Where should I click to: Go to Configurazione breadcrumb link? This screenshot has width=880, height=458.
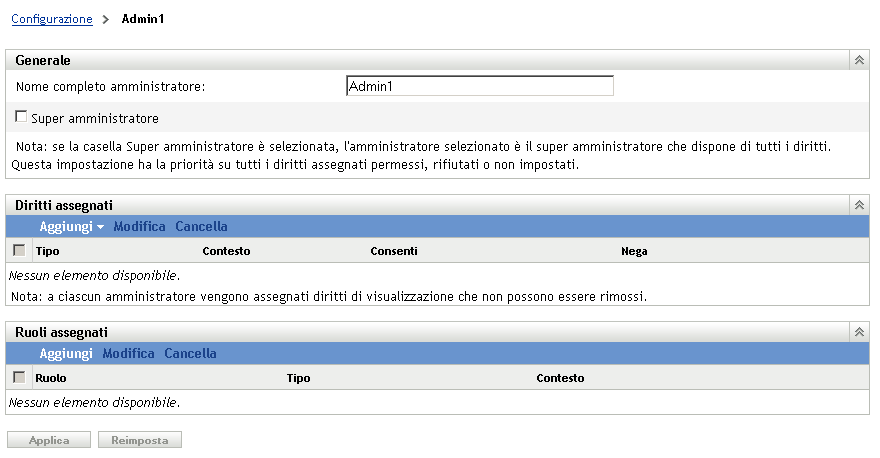52,19
